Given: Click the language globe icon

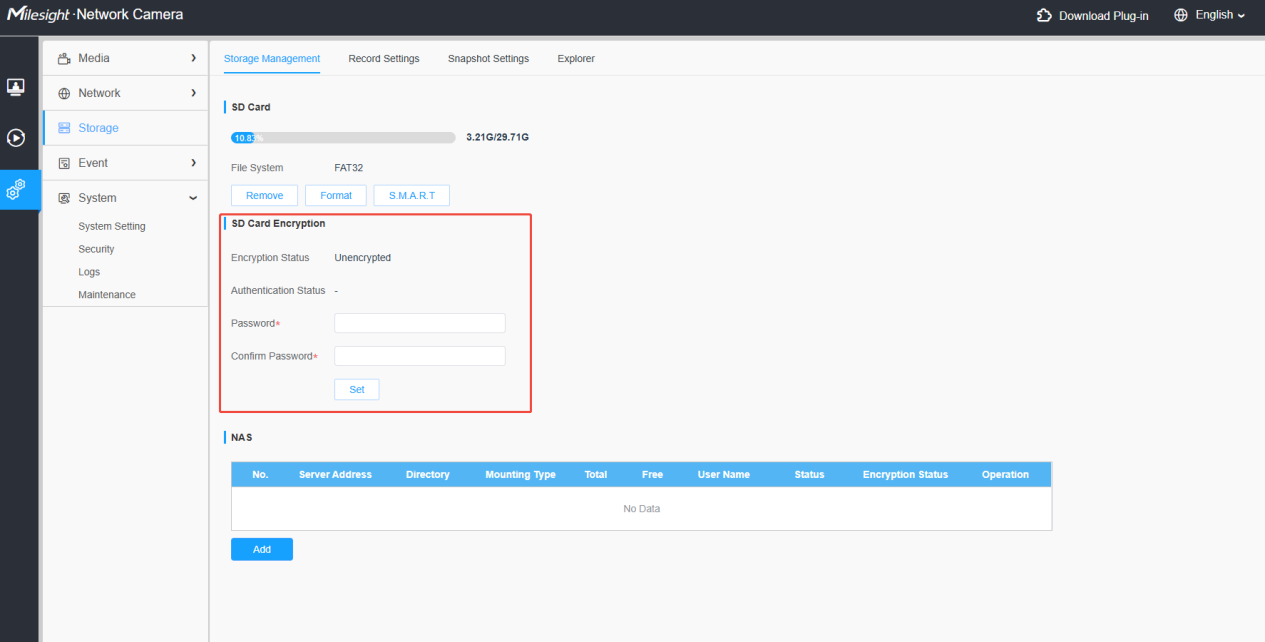Looking at the screenshot, I should click(1181, 16).
